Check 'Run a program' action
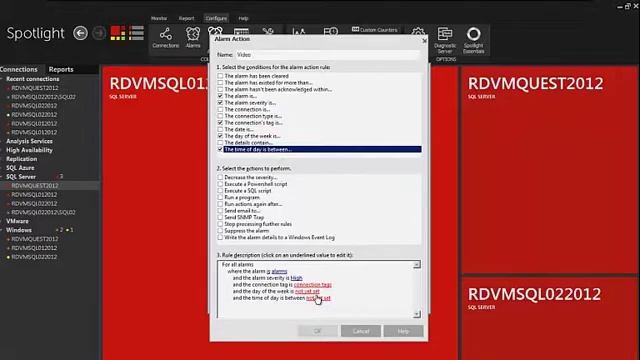Viewport: 640px width, 360px height. [220, 197]
